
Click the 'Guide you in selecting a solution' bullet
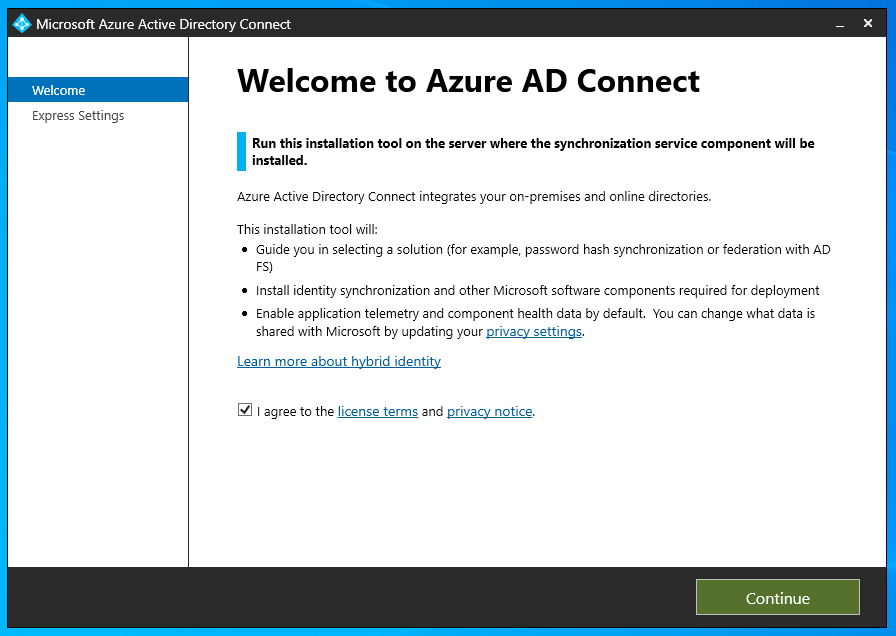543,258
